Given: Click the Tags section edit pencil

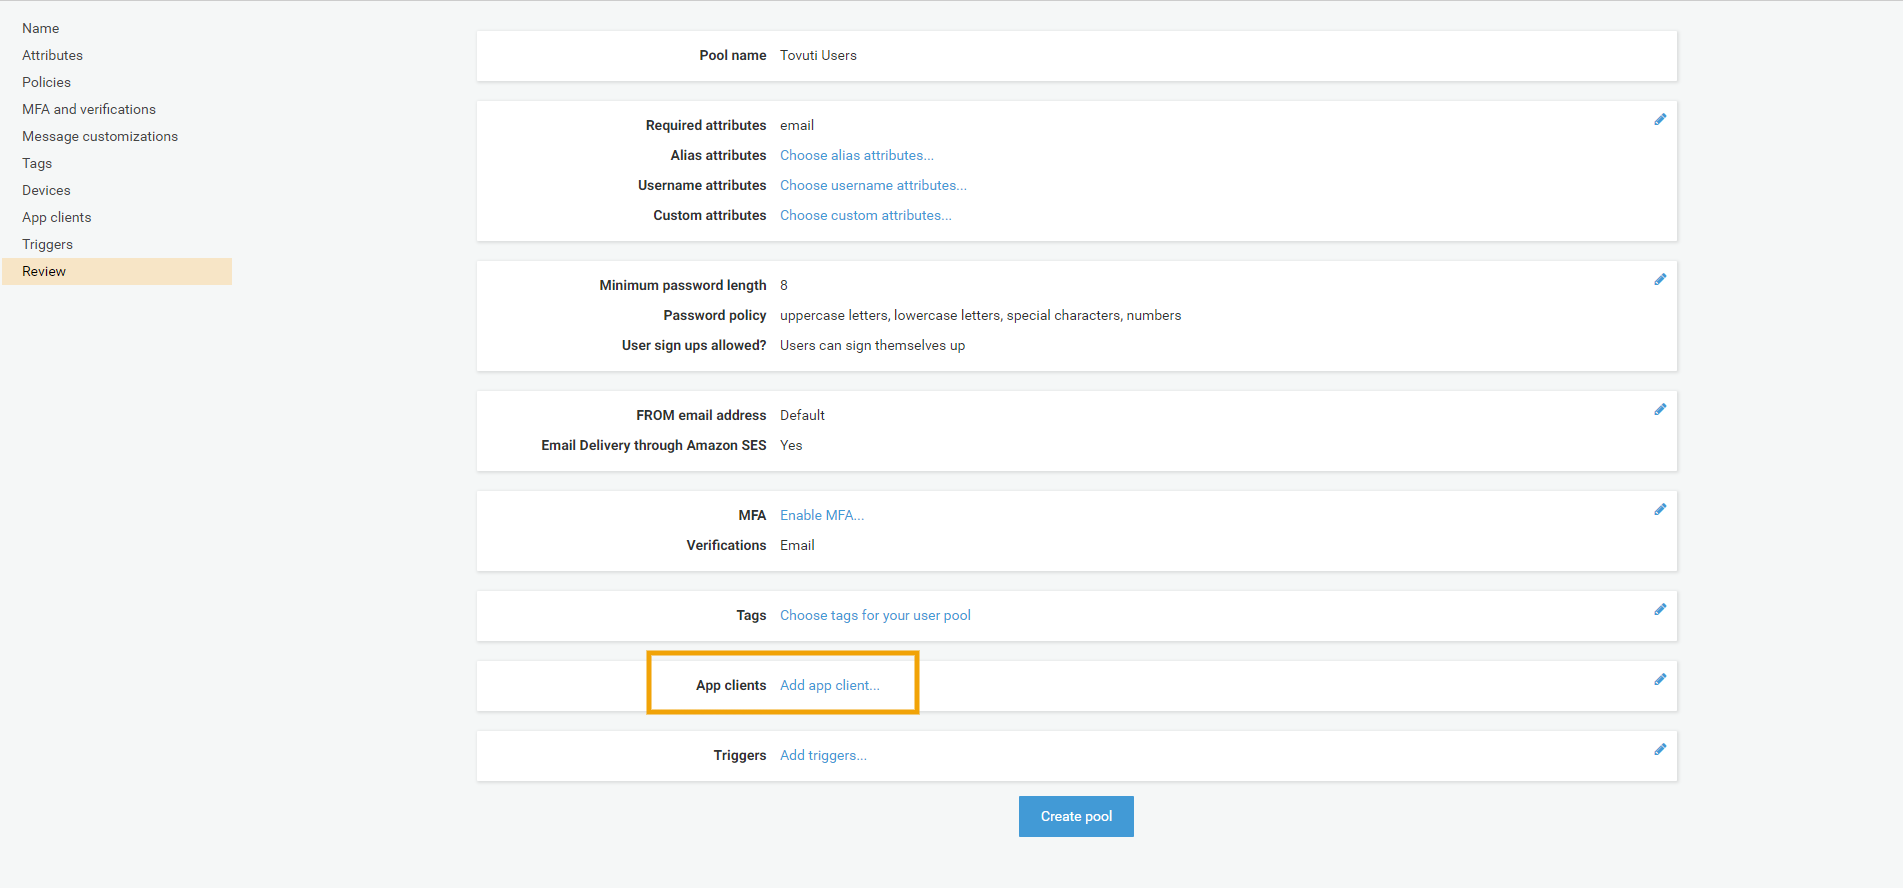Looking at the screenshot, I should pyautogui.click(x=1659, y=610).
